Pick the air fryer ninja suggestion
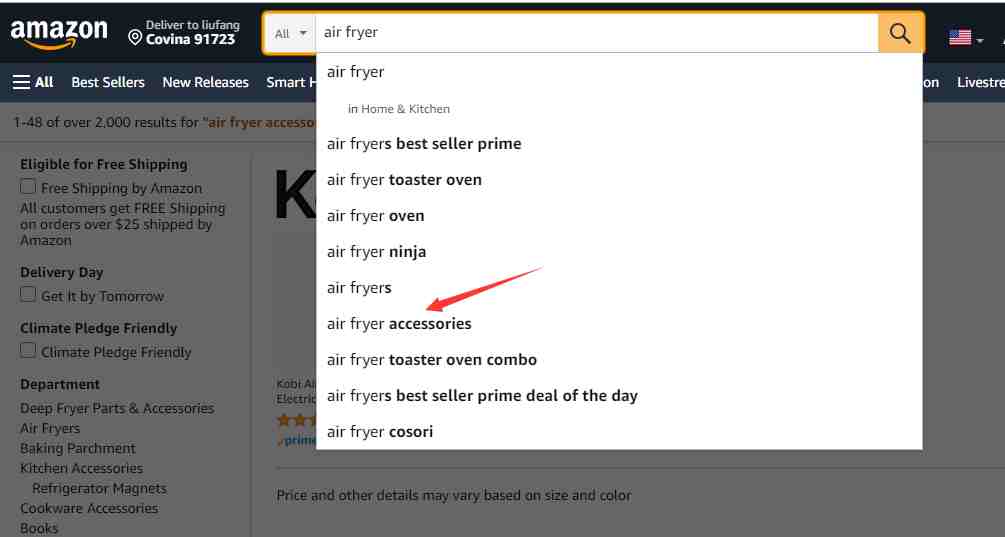Image resolution: width=1005 pixels, height=537 pixels. (376, 252)
